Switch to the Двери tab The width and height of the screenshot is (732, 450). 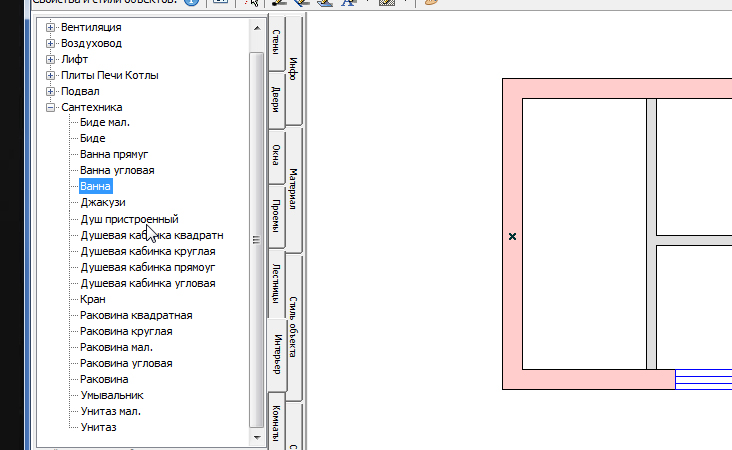[x=274, y=98]
